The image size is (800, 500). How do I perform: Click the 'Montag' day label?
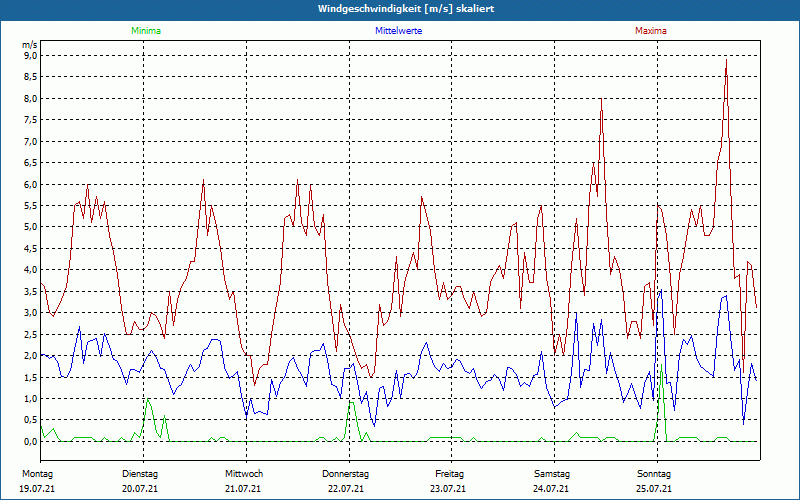37,474
